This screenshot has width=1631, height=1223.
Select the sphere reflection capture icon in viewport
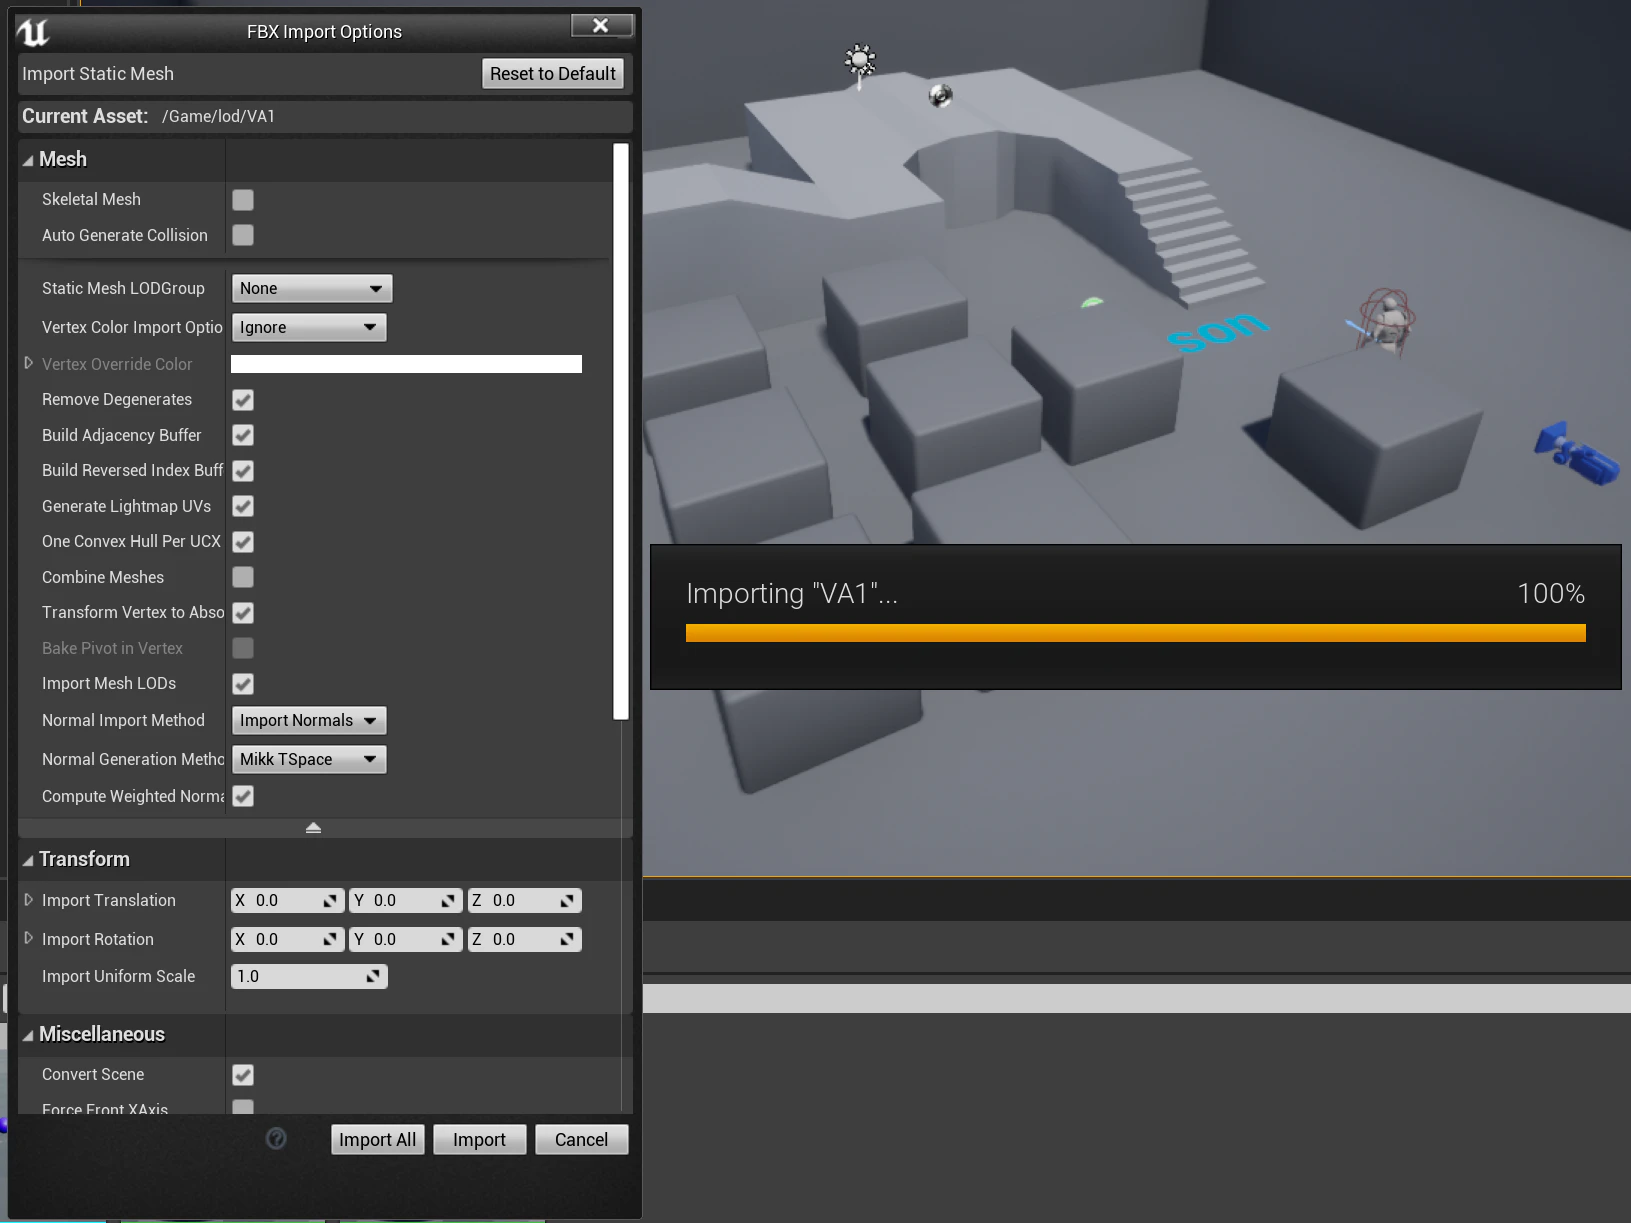pos(940,95)
